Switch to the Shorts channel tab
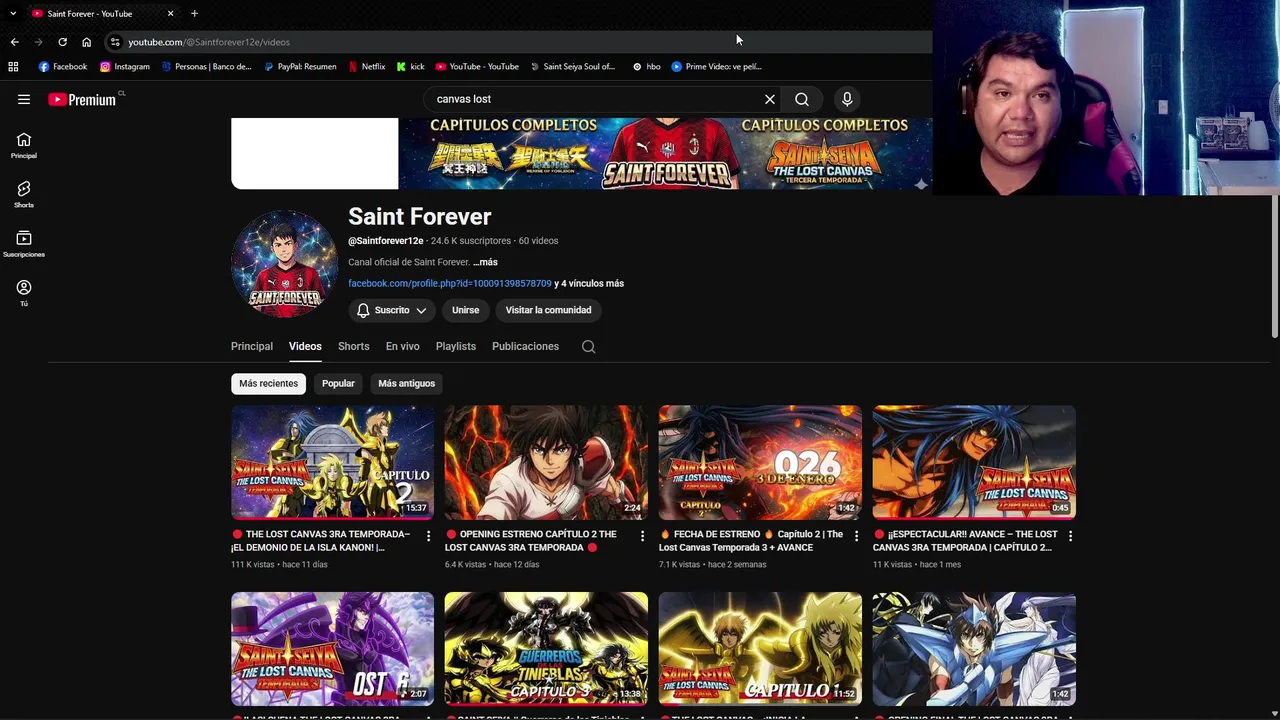1280x720 pixels. (353, 346)
